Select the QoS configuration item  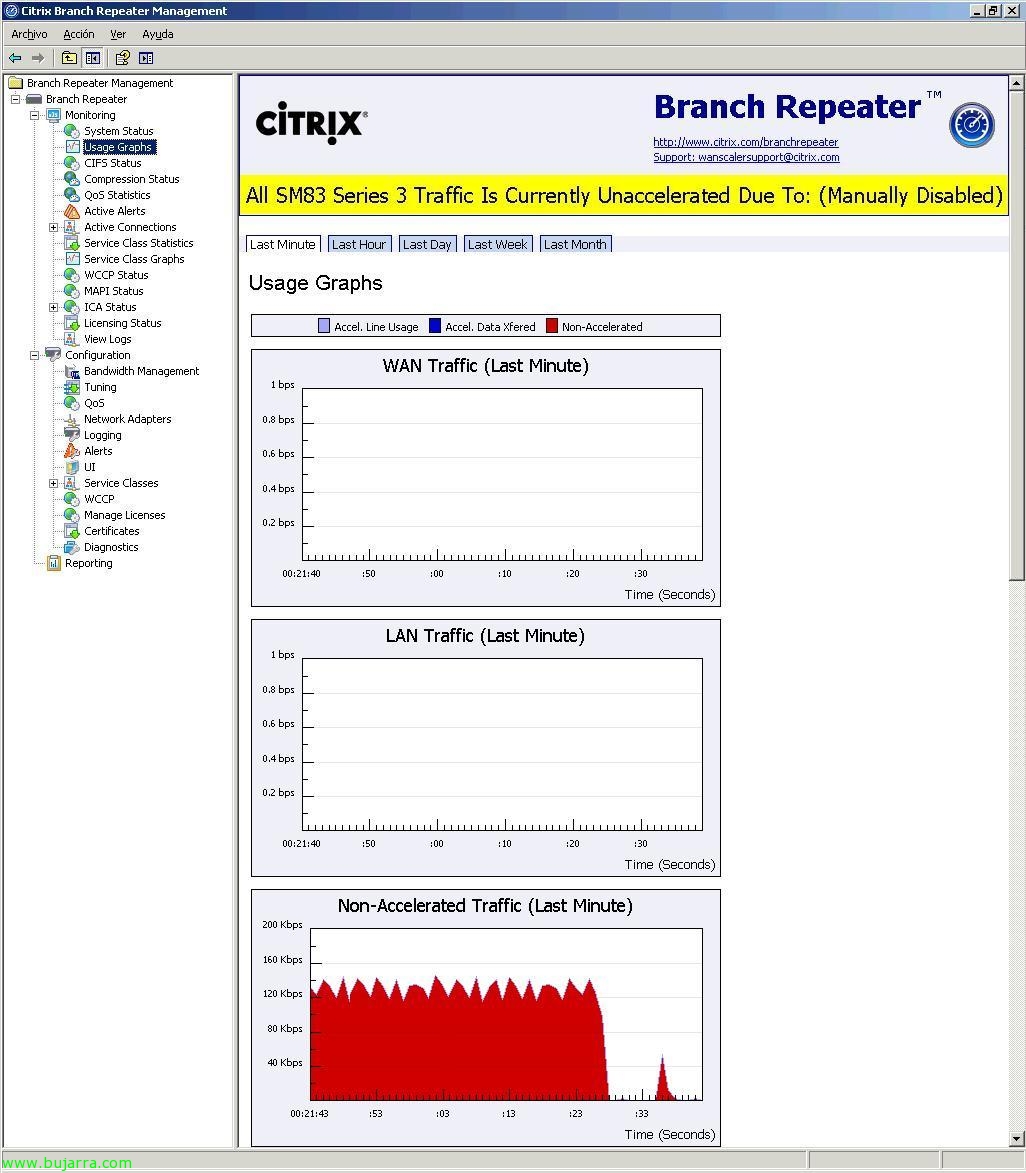click(x=94, y=403)
